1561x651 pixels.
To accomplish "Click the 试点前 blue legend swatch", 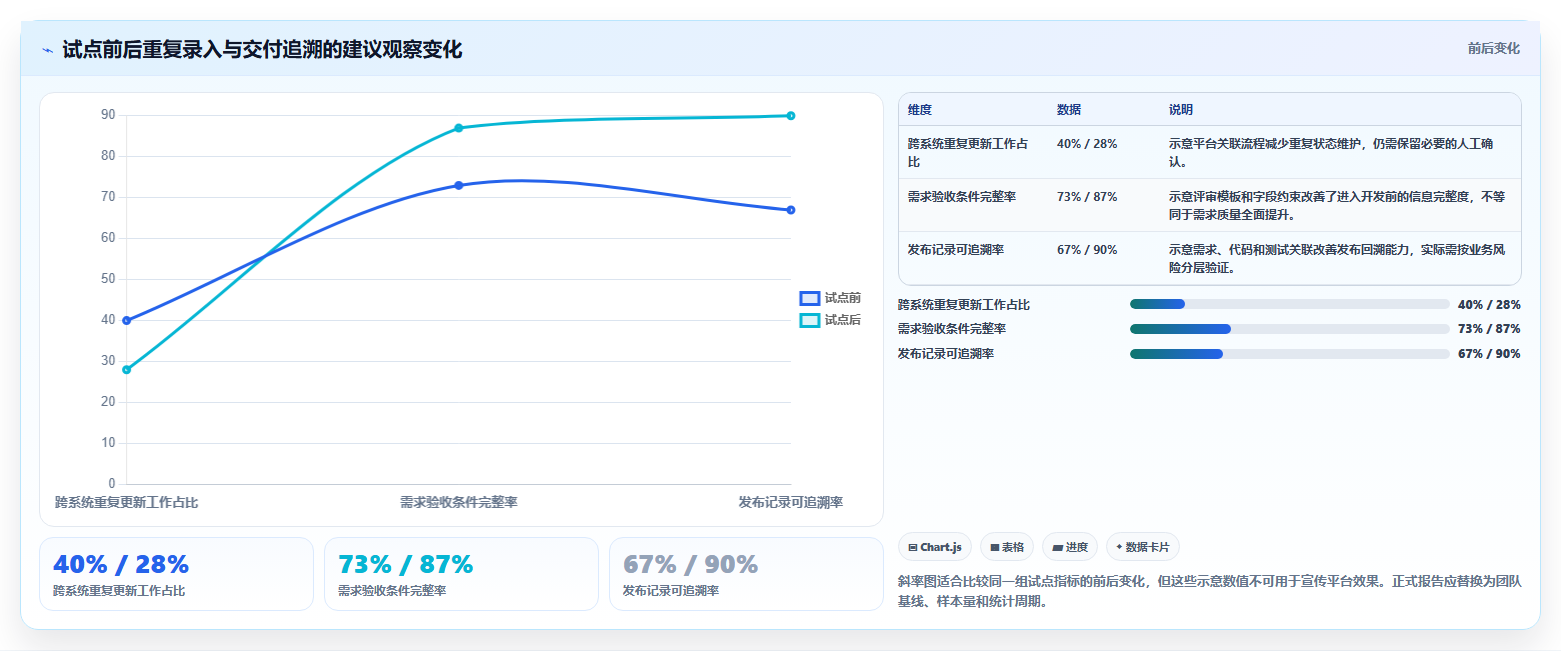I will click(x=810, y=298).
